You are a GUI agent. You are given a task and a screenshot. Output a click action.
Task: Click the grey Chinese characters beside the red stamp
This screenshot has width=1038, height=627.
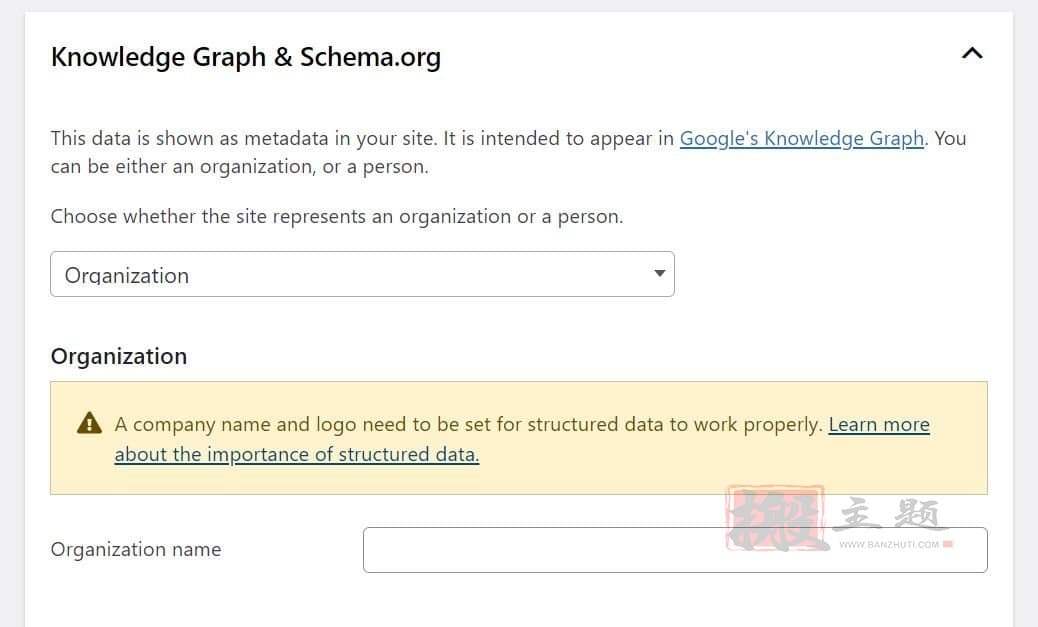pyautogui.click(x=886, y=514)
